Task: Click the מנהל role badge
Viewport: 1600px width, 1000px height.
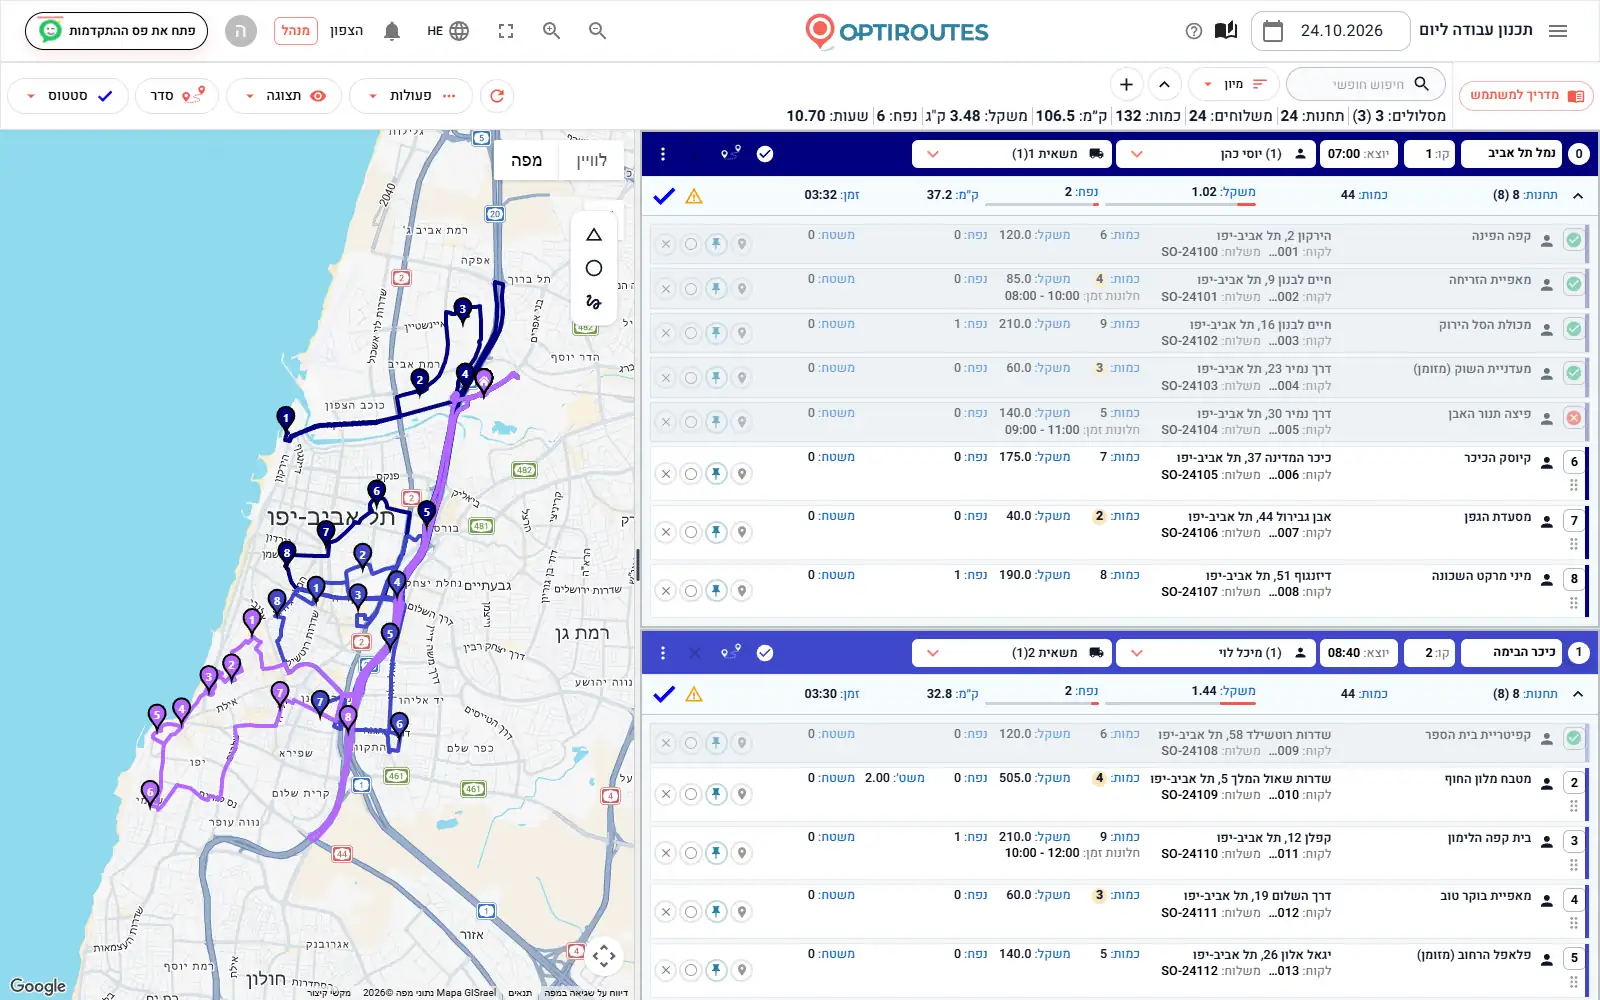Action: (x=295, y=31)
